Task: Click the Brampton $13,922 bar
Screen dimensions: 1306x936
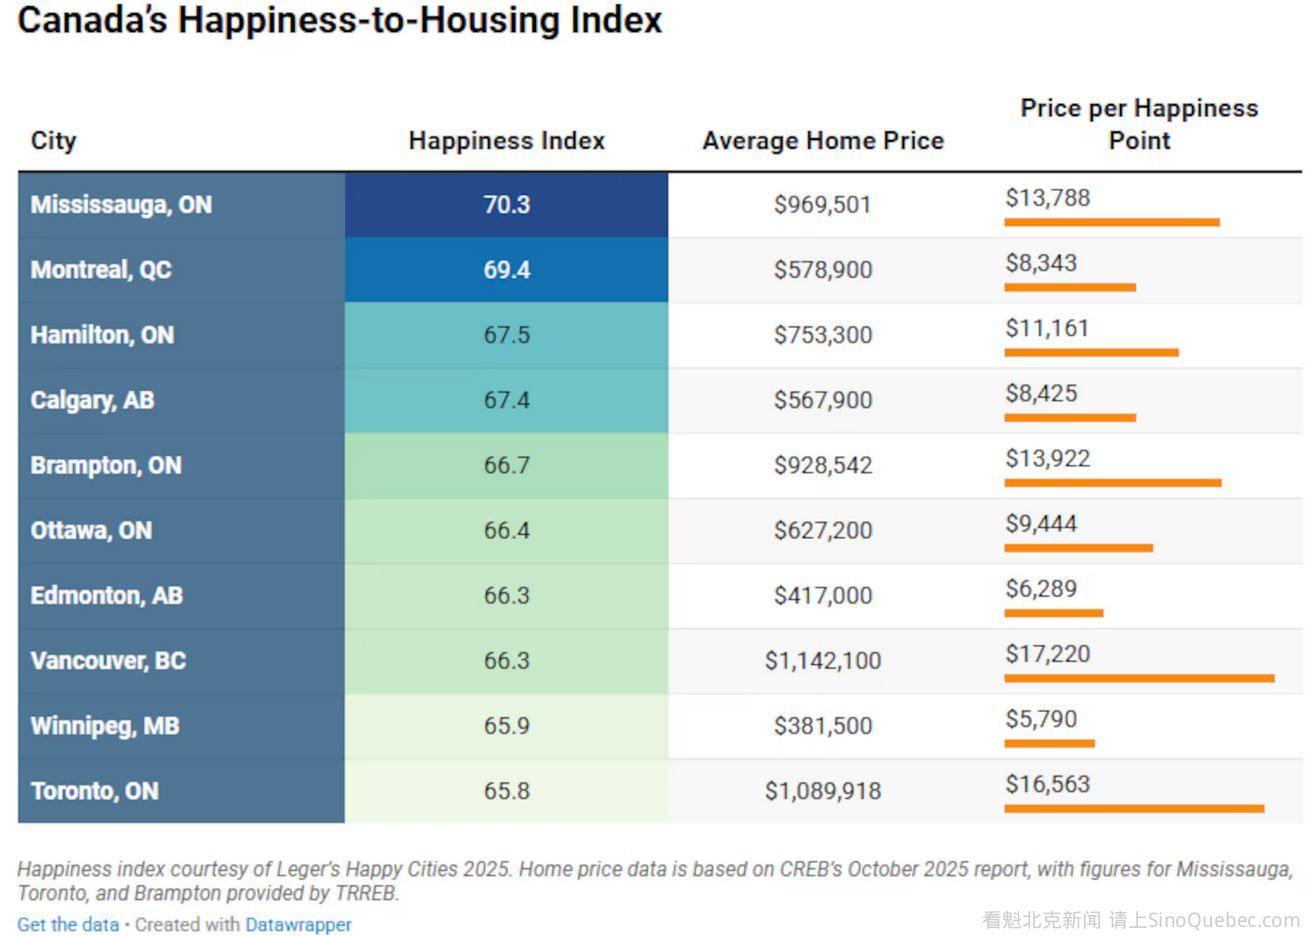Action: 1112,483
